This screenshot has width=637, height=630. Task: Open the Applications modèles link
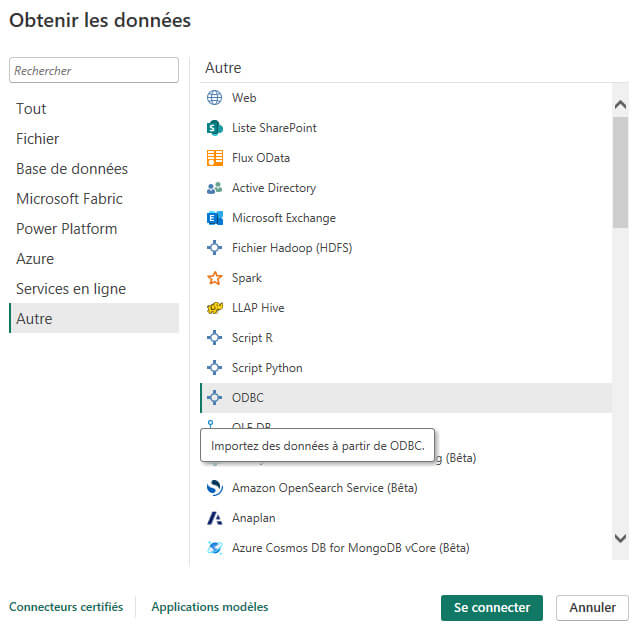point(209,607)
